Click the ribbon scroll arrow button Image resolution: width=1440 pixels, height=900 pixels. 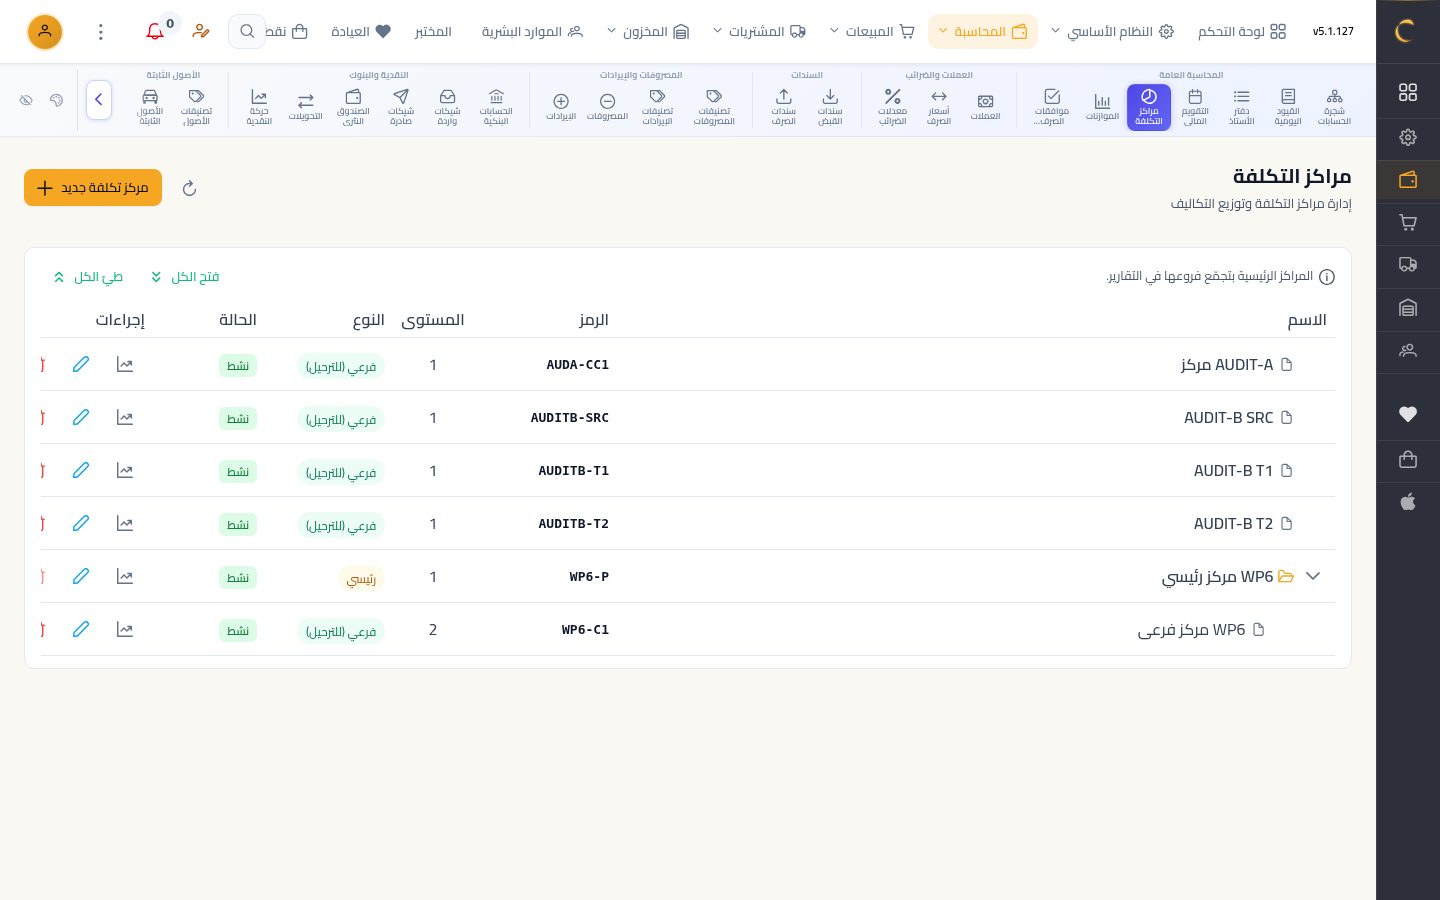tap(99, 100)
